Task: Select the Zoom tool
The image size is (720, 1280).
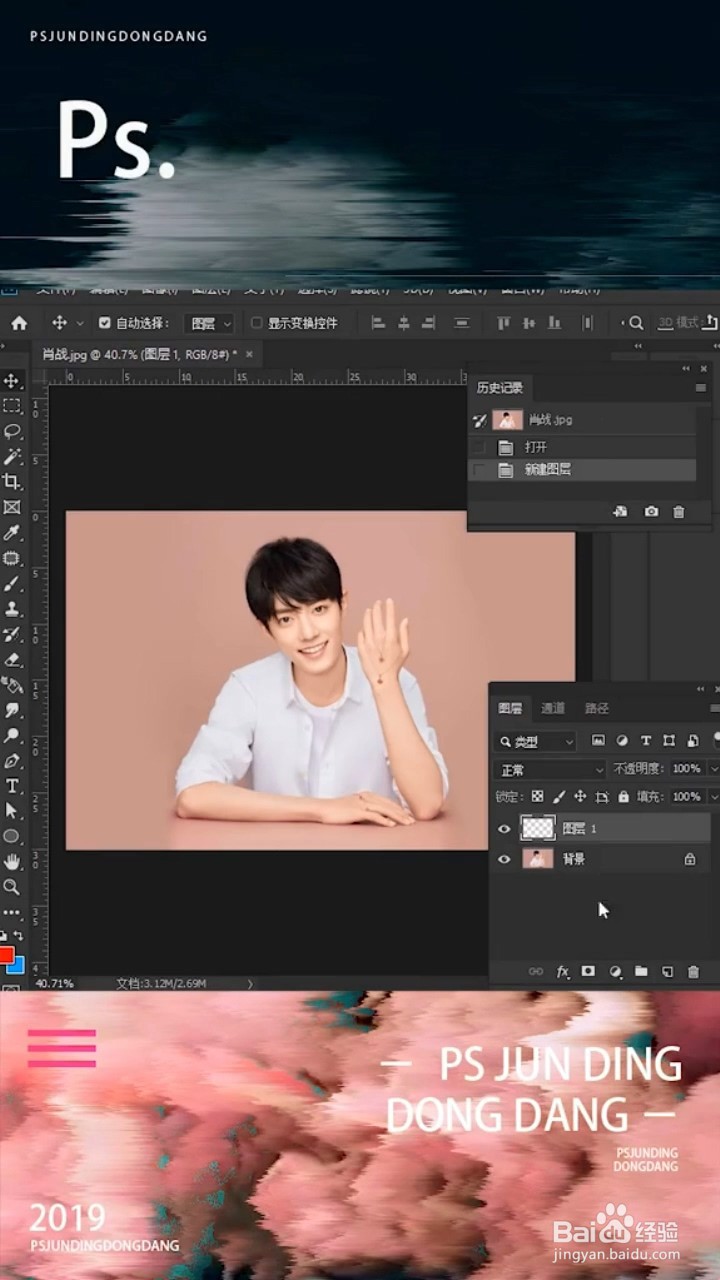Action: (x=12, y=887)
